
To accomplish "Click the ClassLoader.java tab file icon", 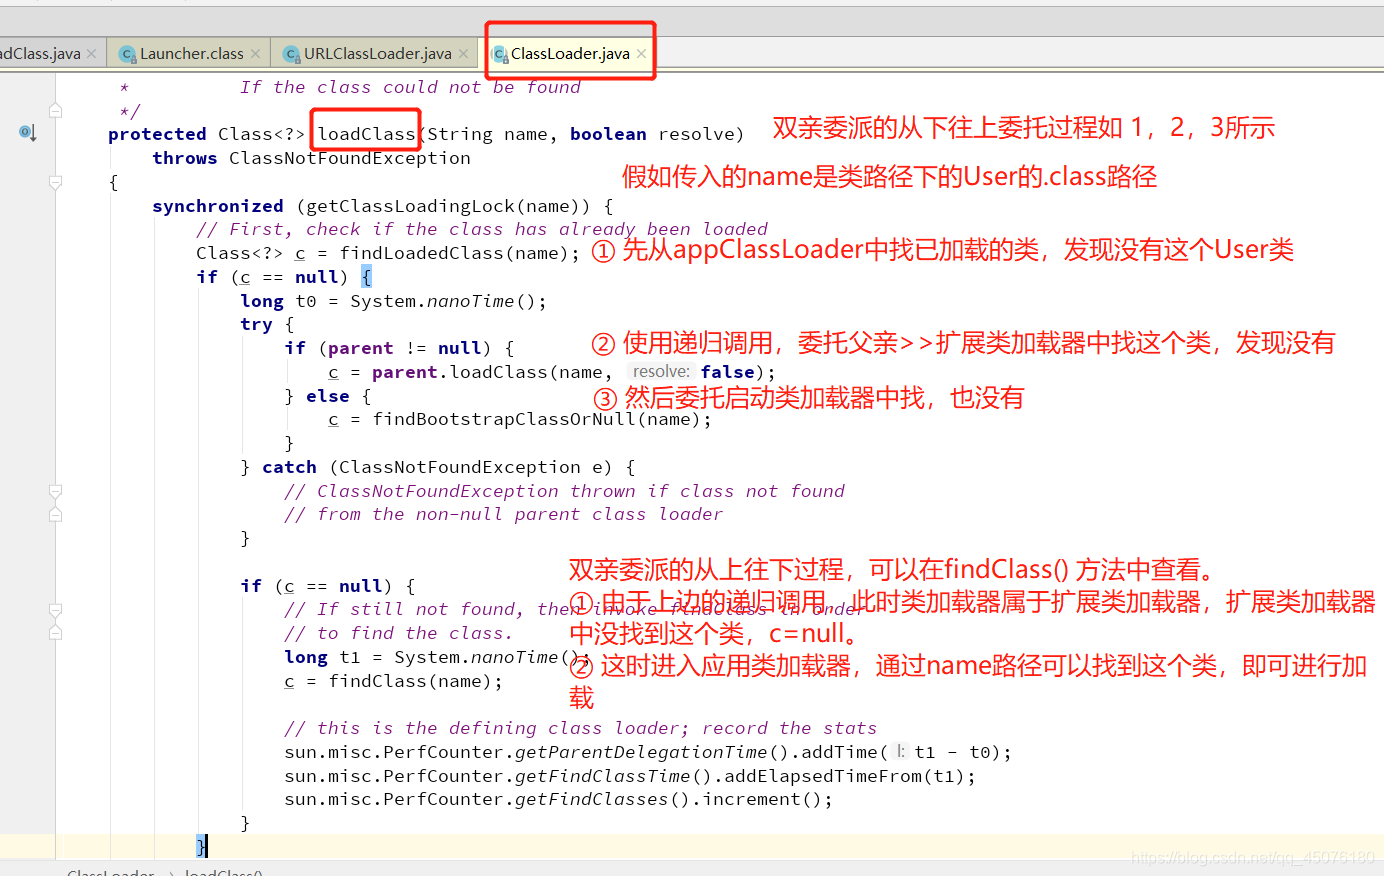I will click(500, 54).
